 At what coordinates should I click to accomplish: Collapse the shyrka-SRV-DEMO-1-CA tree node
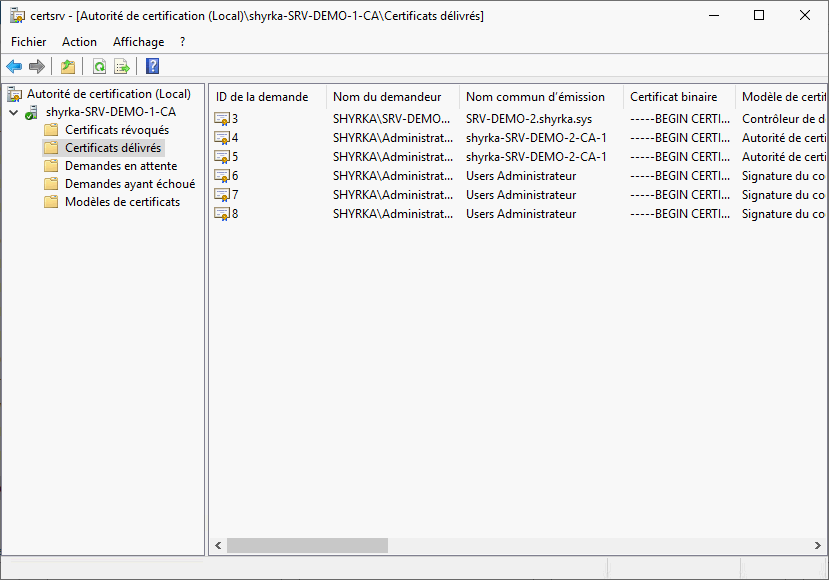13,112
